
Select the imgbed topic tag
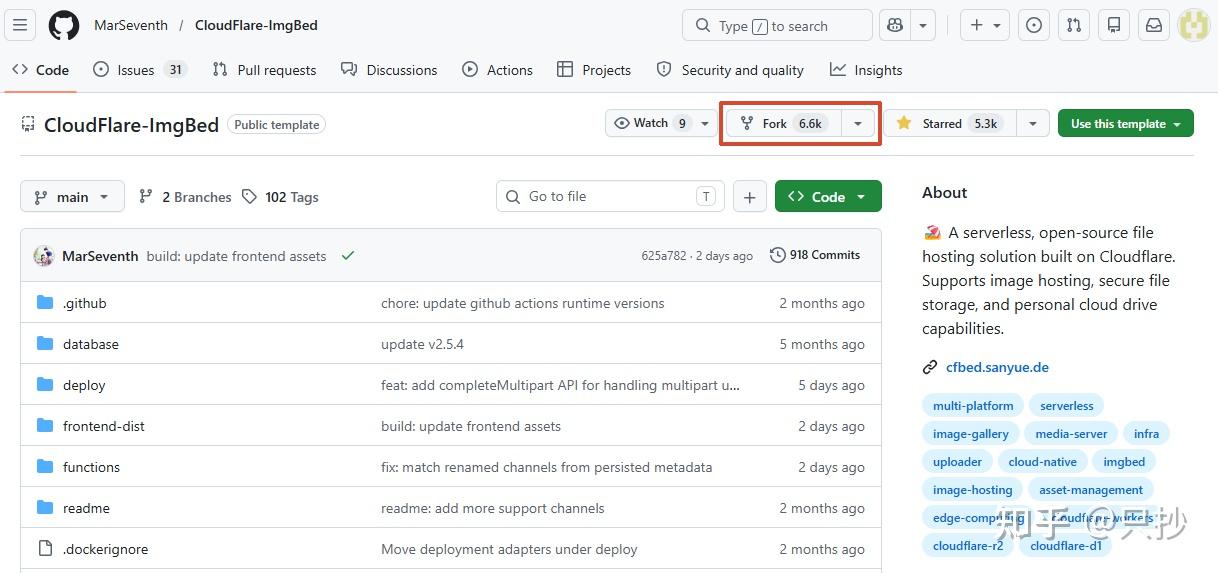1124,462
